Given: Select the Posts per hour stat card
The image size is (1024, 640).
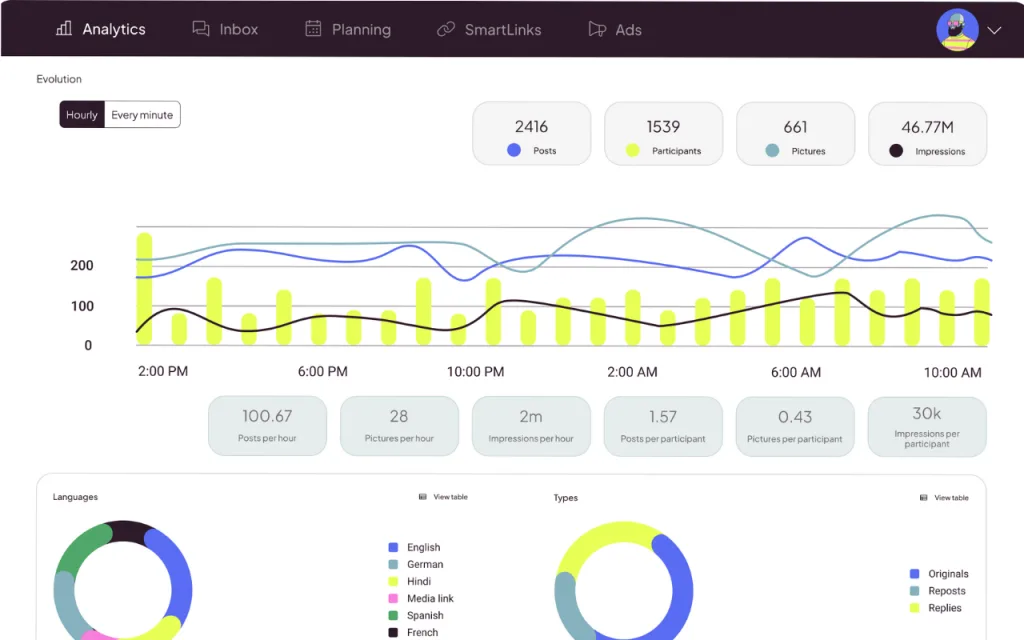Looking at the screenshot, I should tap(267, 426).
